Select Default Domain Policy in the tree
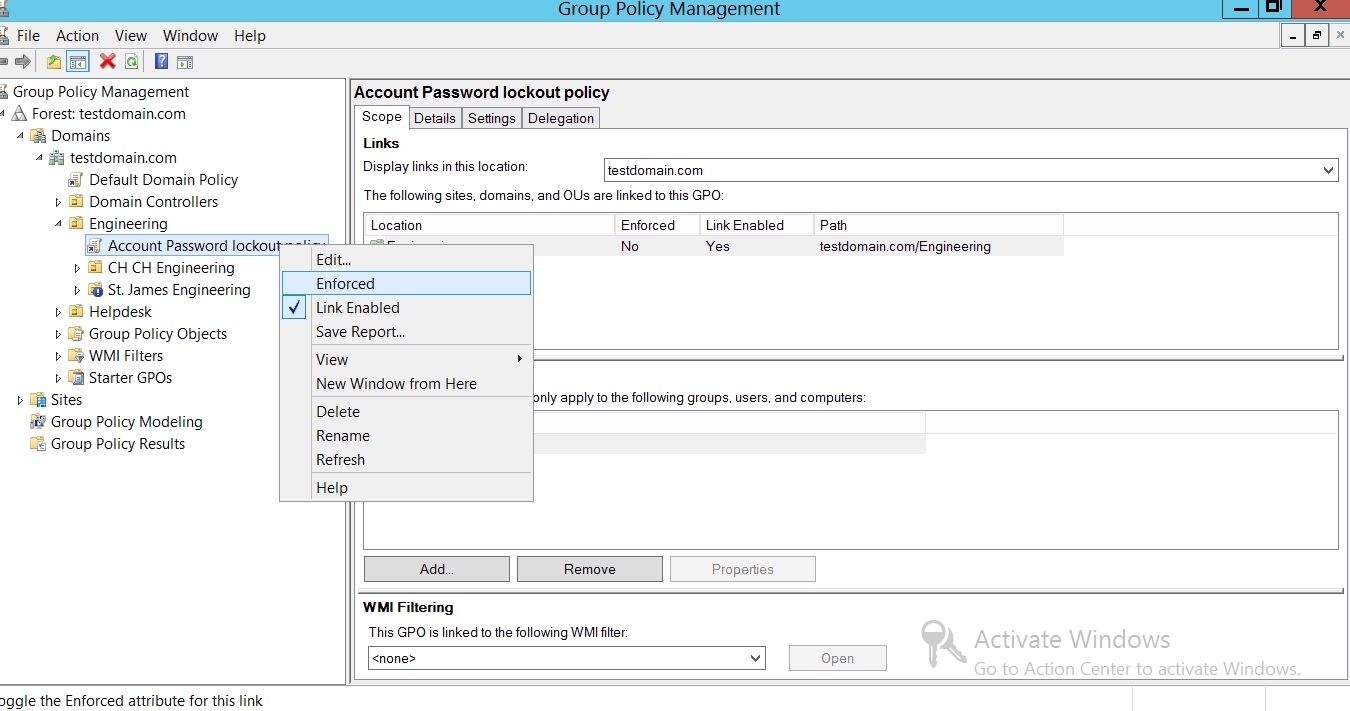 coord(163,180)
